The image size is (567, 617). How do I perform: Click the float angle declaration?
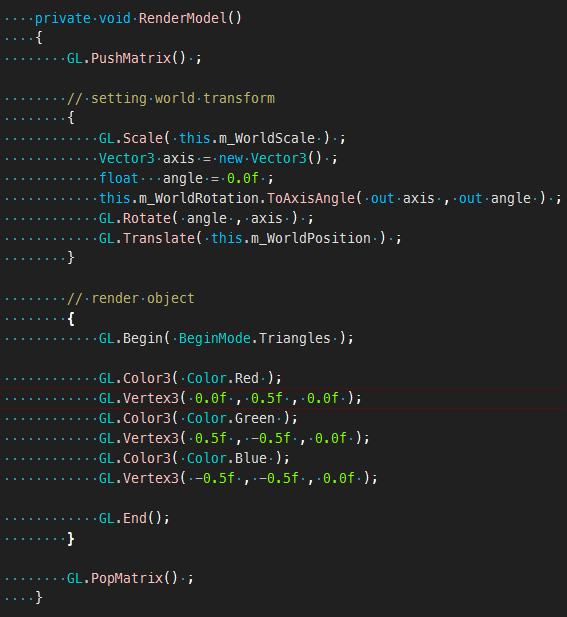pos(186,178)
